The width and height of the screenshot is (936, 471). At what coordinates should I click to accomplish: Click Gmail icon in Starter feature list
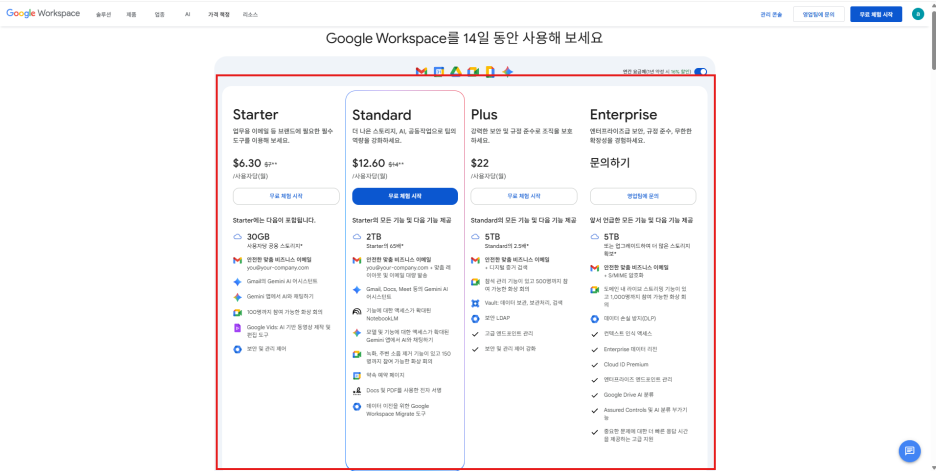[237, 260]
